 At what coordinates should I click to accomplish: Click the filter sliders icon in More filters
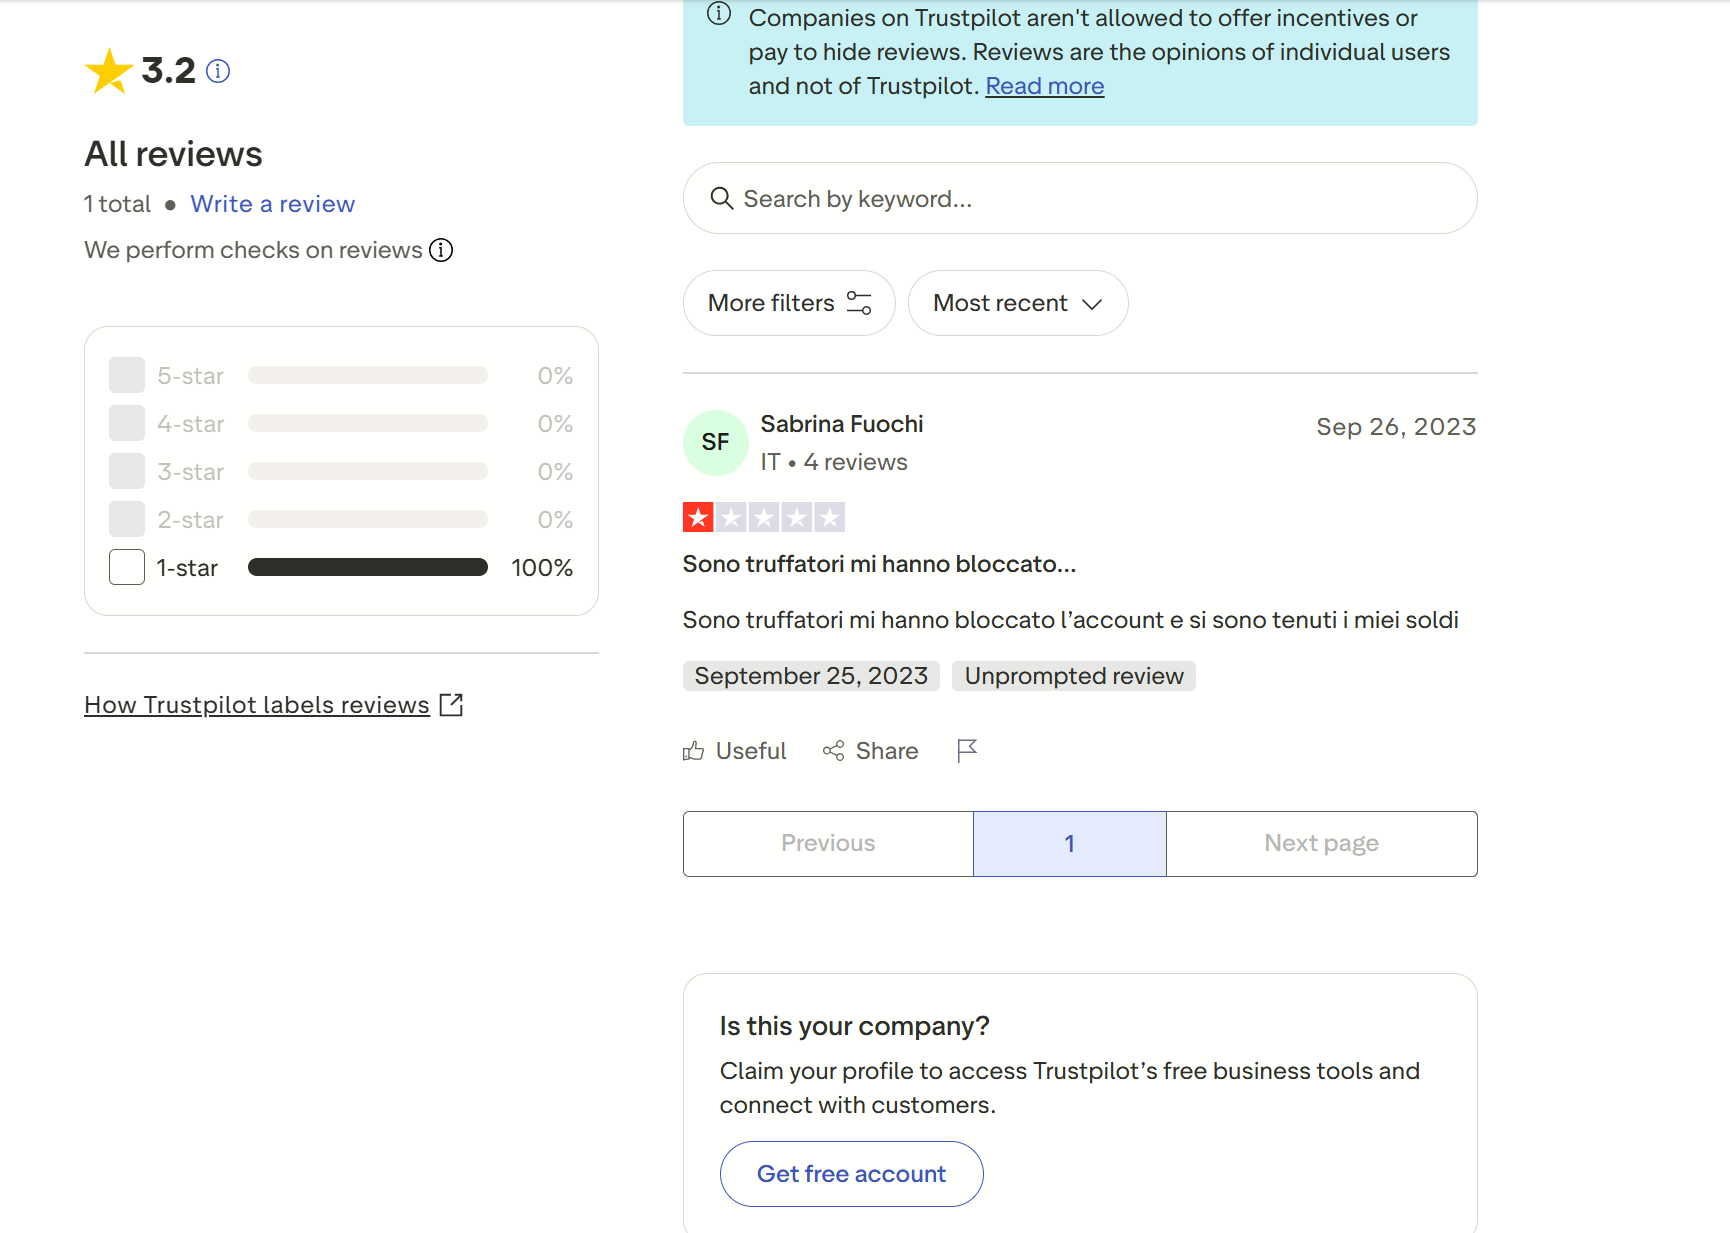pyautogui.click(x=859, y=303)
